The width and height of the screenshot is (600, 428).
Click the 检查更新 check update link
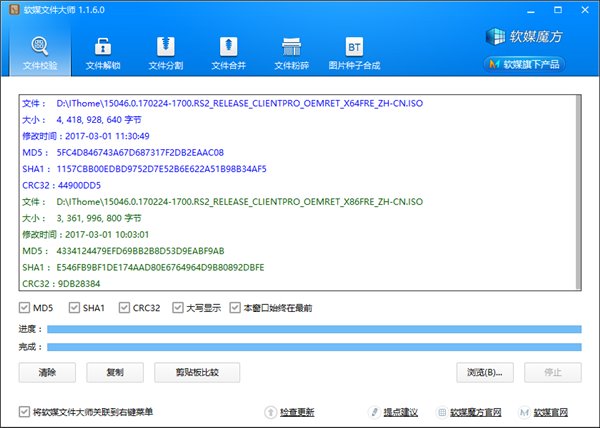coord(297,412)
